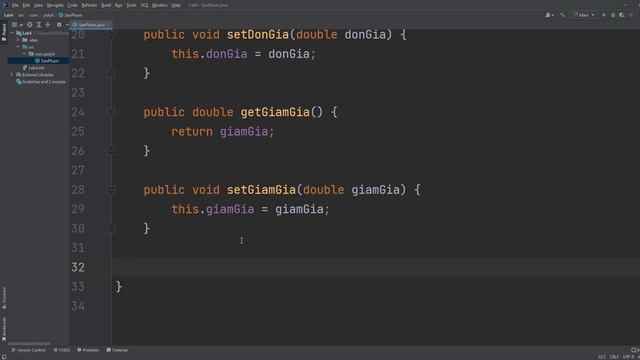Open the Edit menu

click(26, 5)
